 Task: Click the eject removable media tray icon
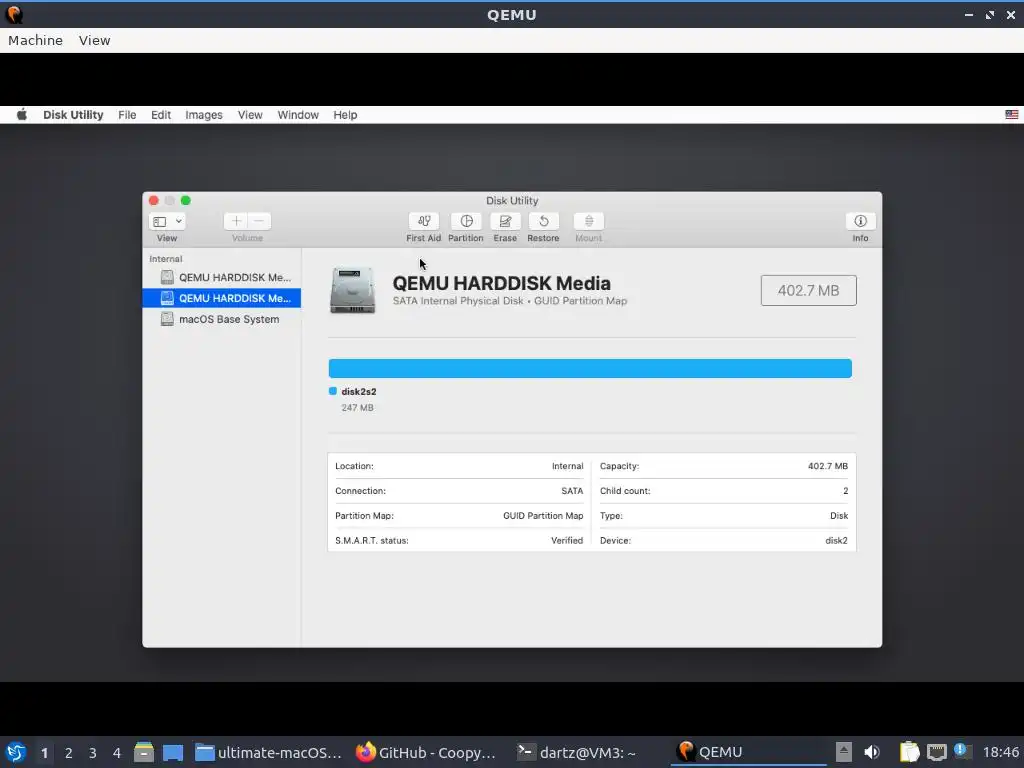point(844,752)
